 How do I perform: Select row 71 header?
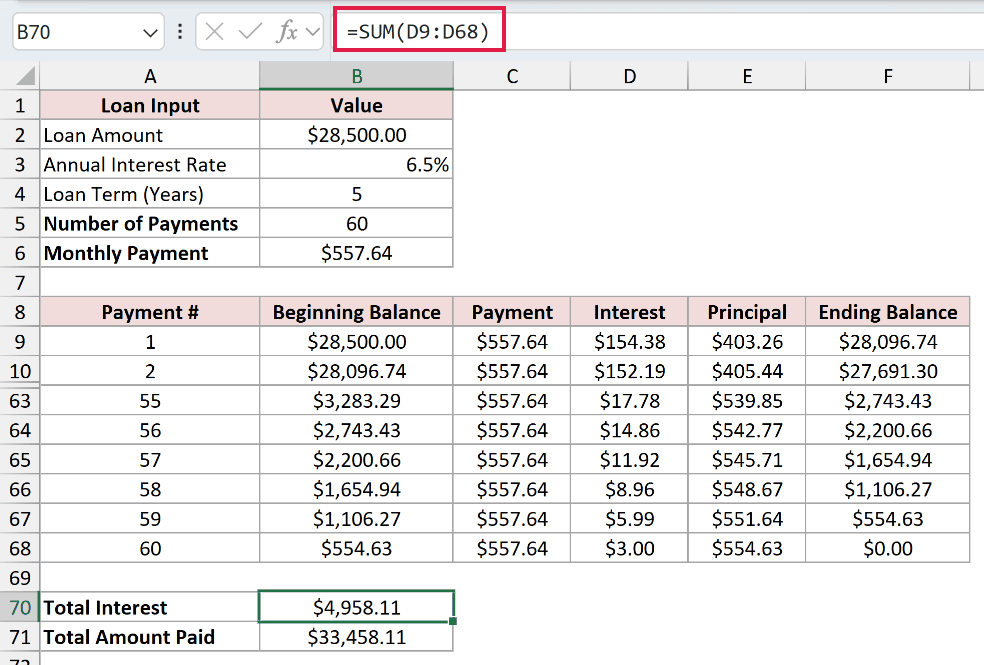click(20, 637)
